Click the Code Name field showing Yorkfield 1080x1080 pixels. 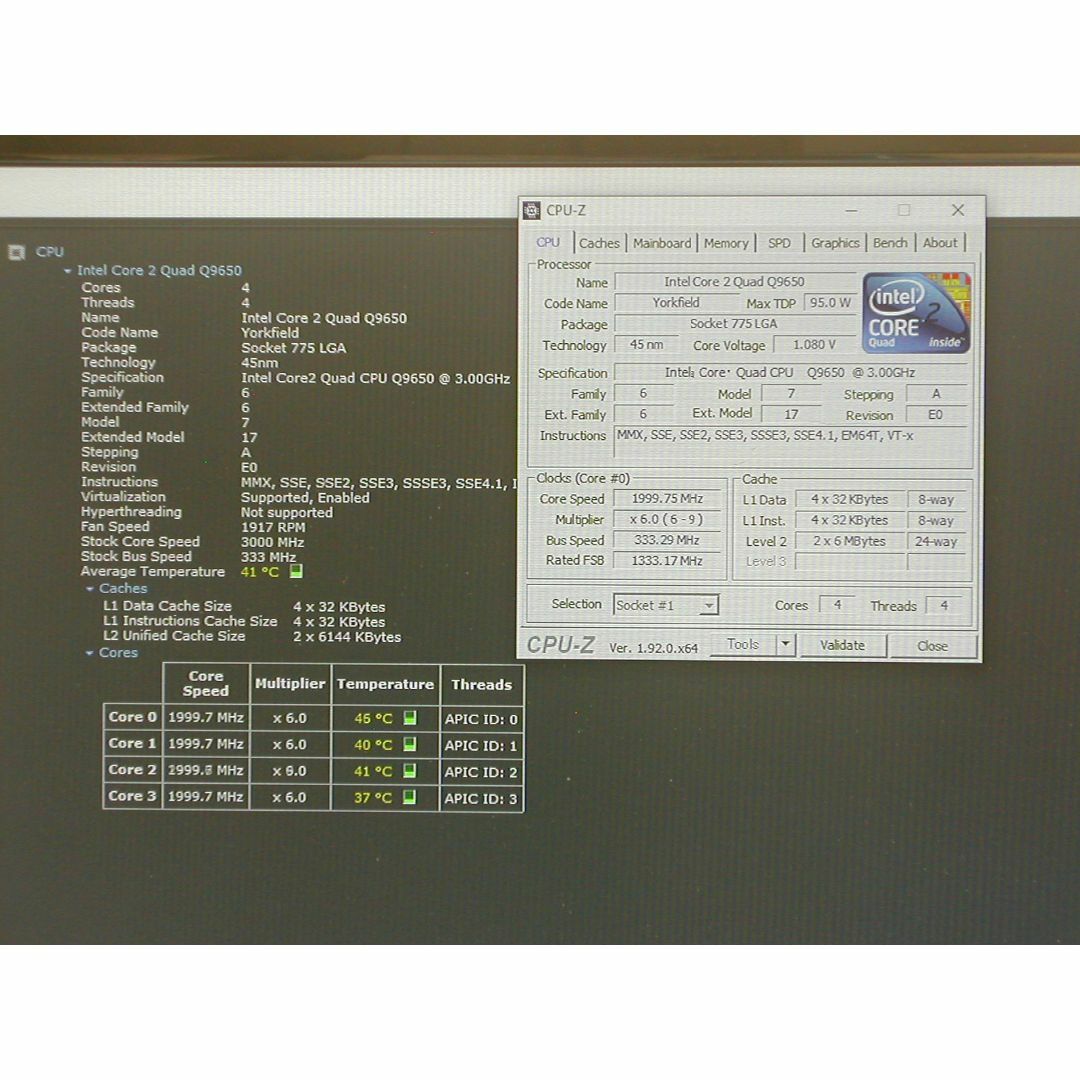(x=676, y=302)
